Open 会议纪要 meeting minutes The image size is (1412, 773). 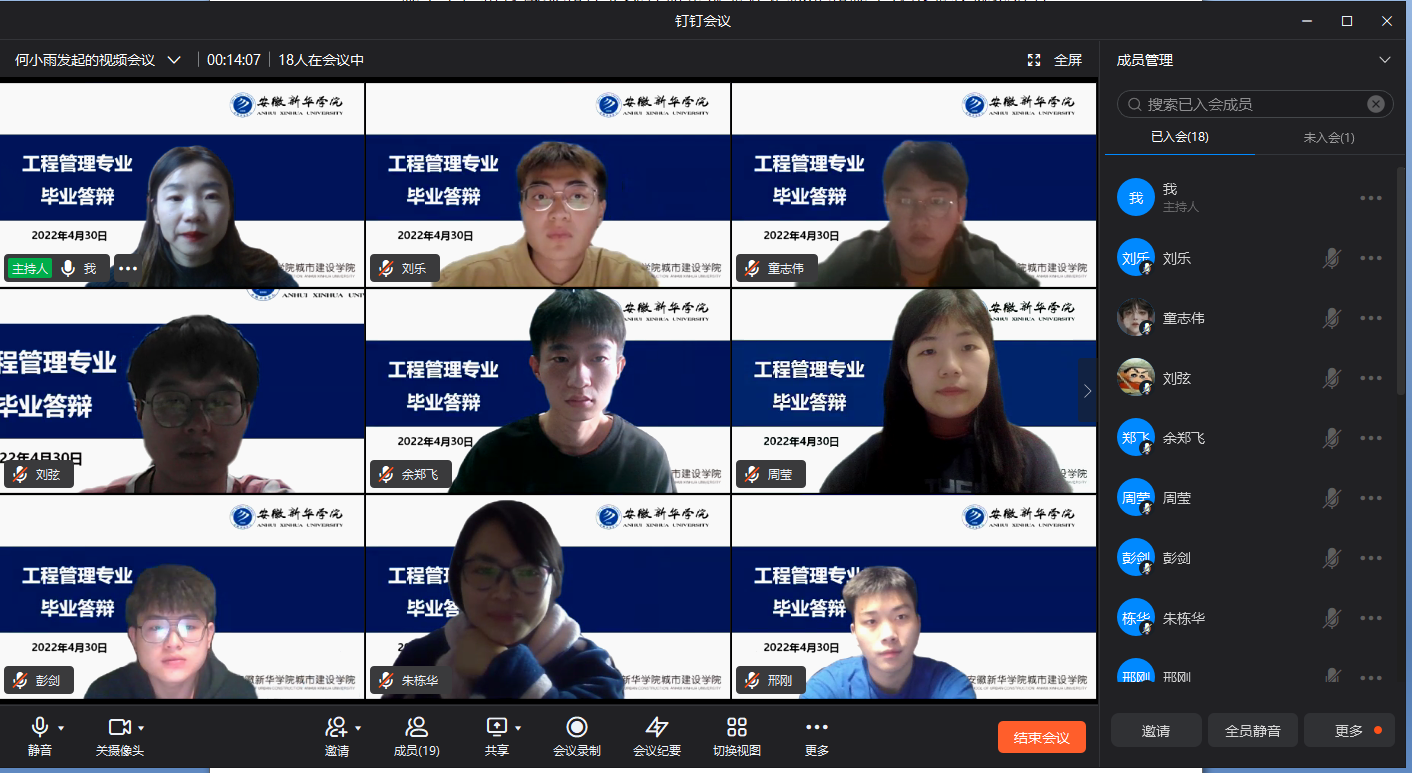[656, 727]
